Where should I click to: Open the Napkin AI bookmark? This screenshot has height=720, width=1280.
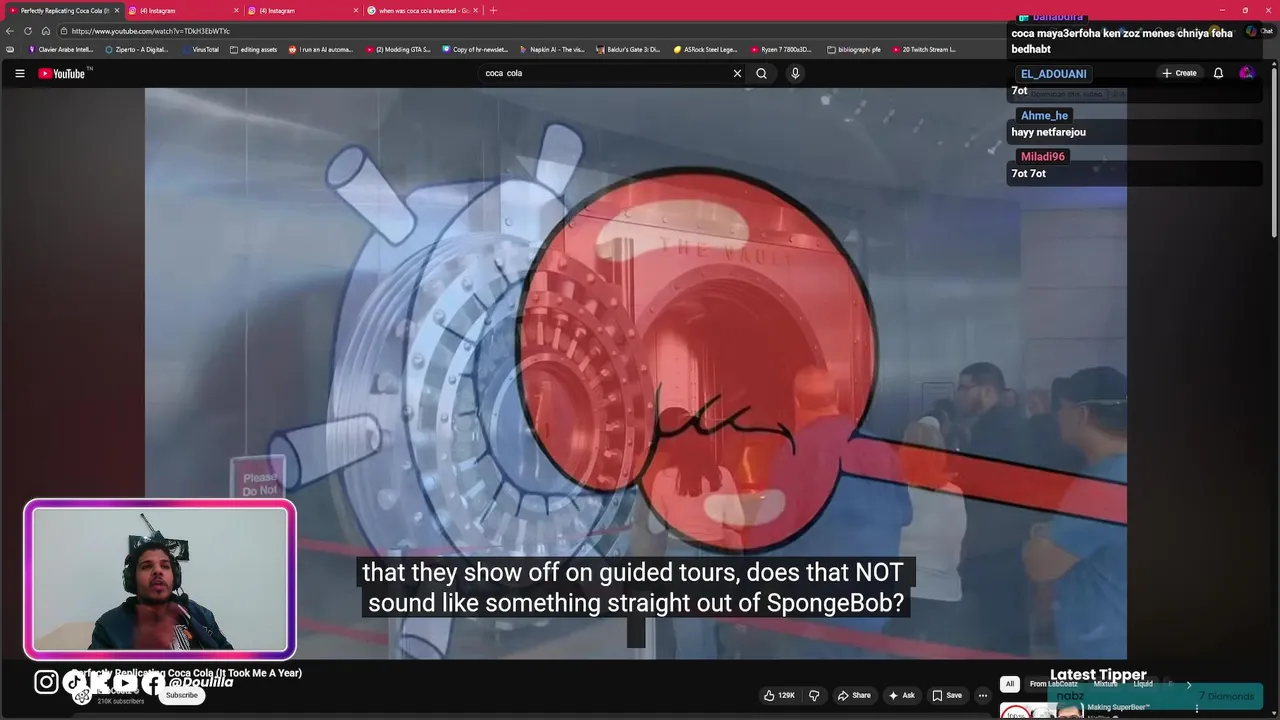552,49
